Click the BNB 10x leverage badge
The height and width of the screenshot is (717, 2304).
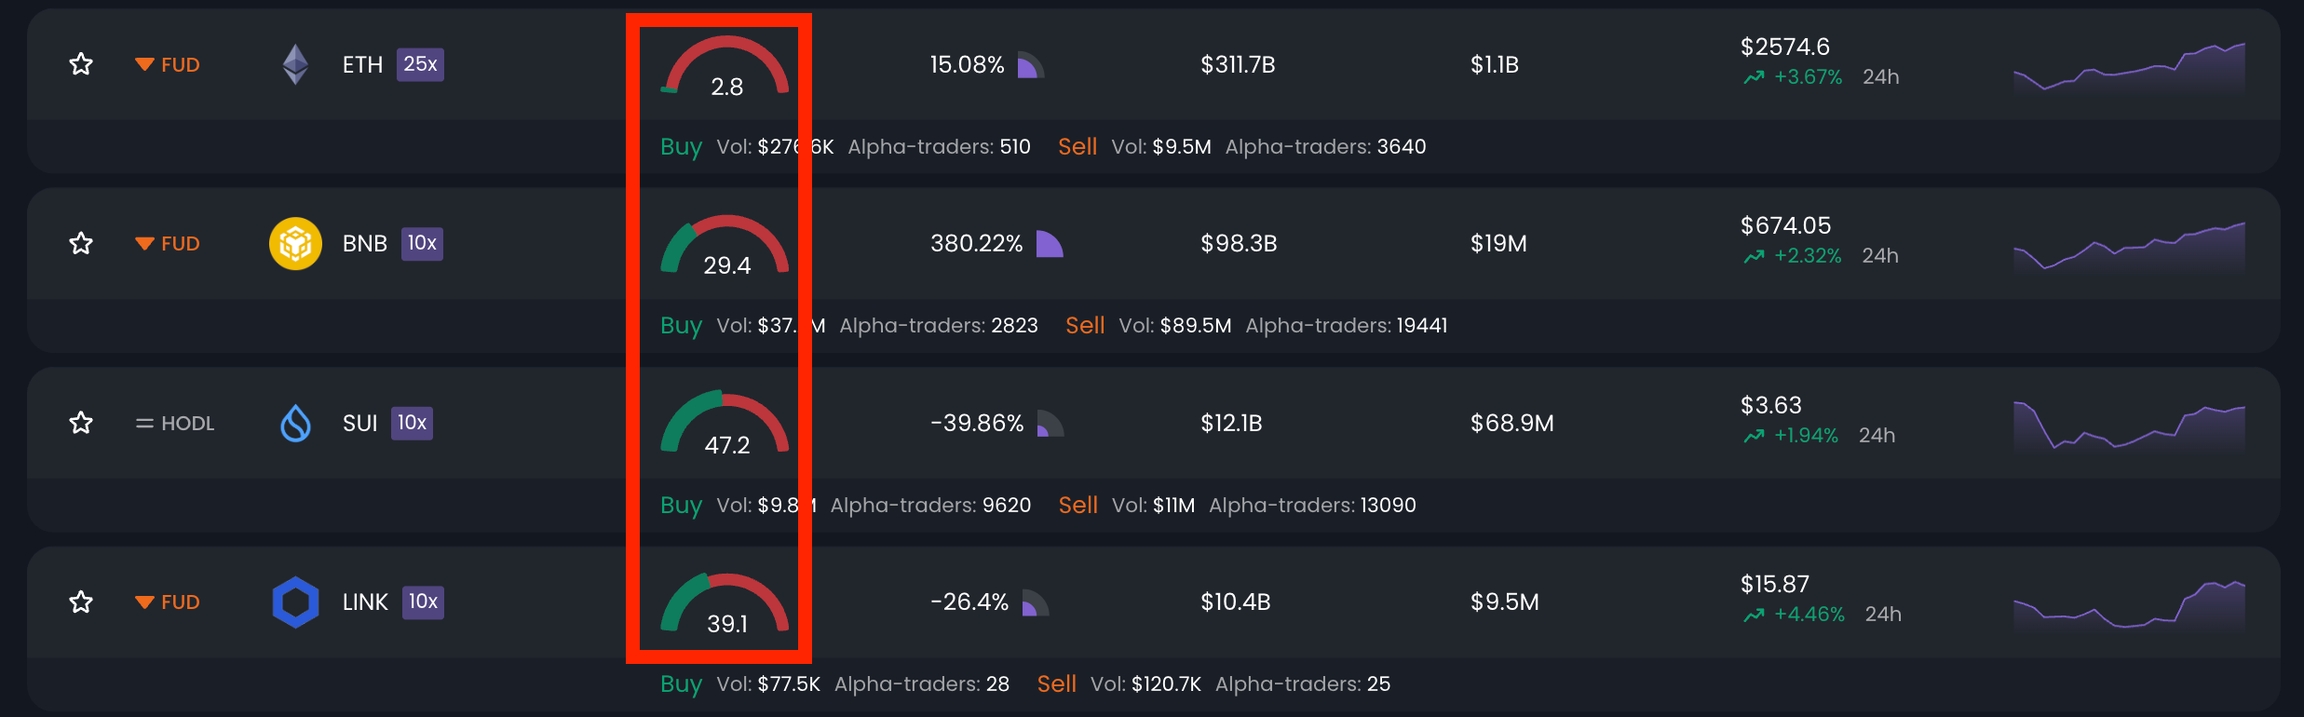point(422,243)
